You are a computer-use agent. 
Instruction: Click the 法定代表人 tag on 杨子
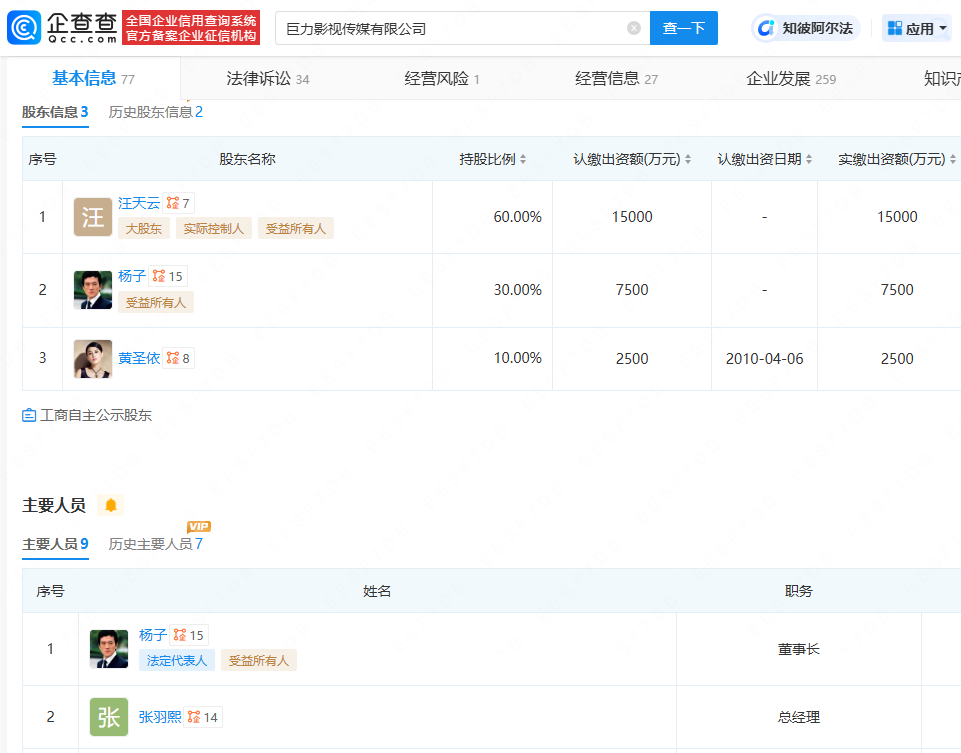point(177,660)
